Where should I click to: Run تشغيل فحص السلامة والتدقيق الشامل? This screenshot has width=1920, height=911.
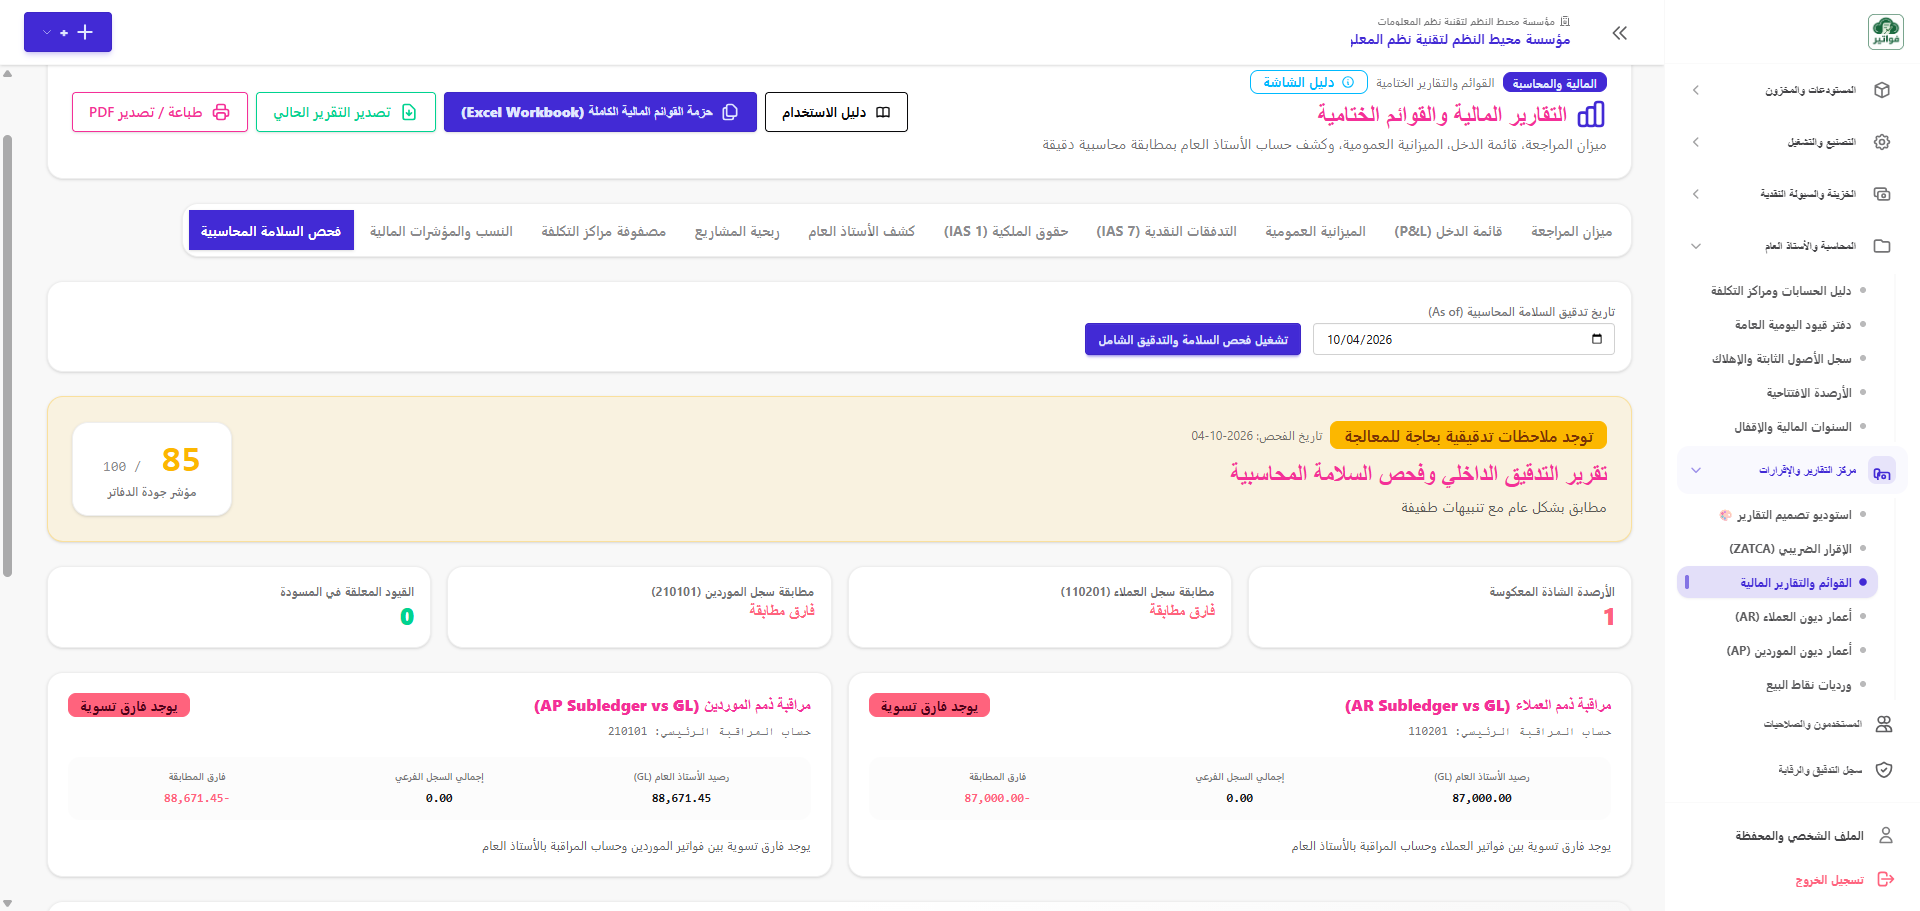(x=1193, y=339)
